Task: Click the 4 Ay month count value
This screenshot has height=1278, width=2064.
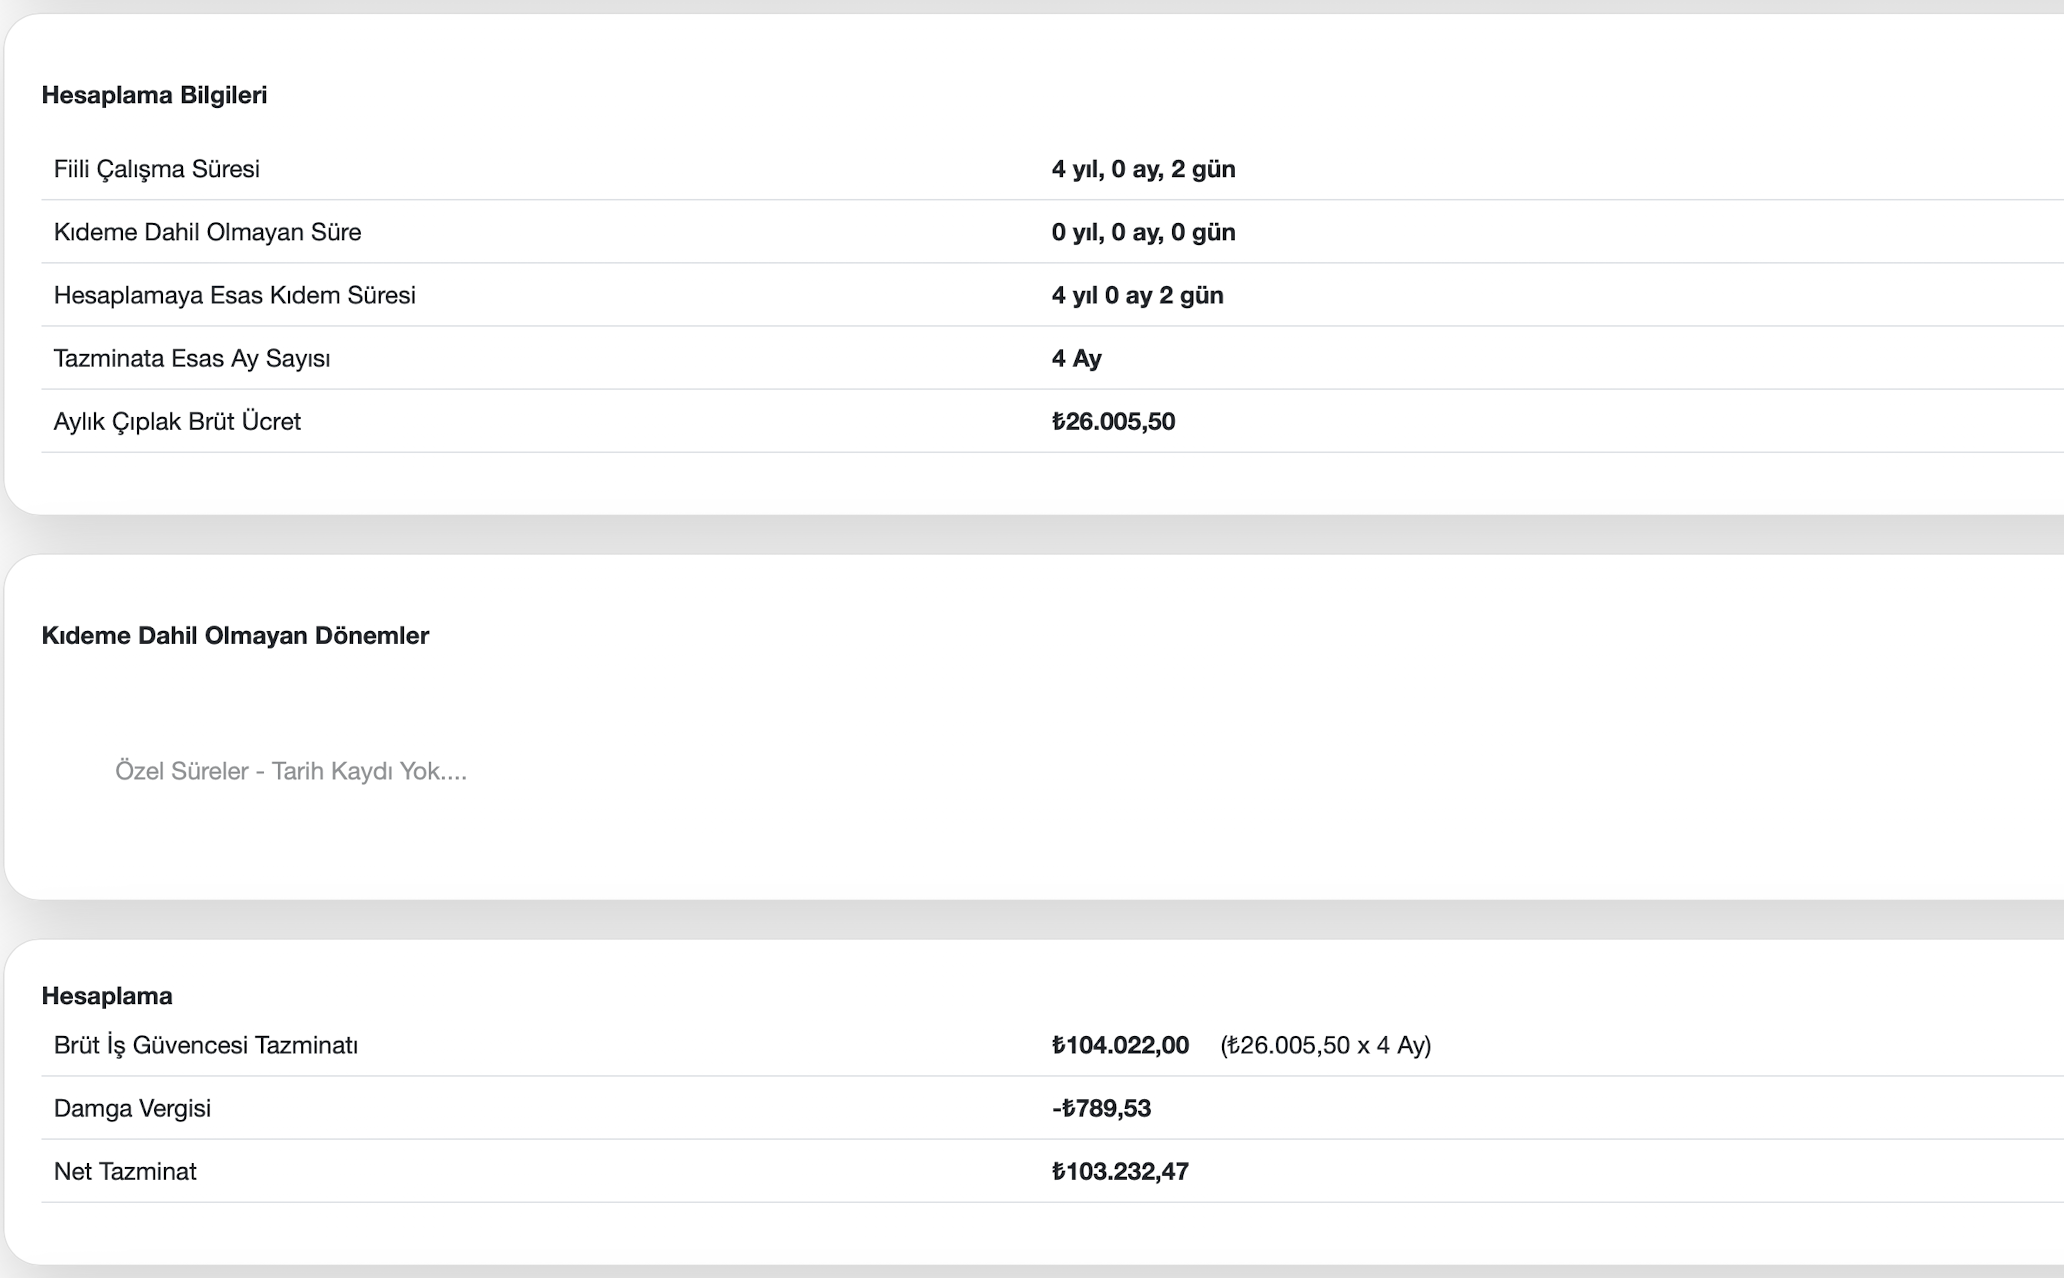Action: (1076, 358)
